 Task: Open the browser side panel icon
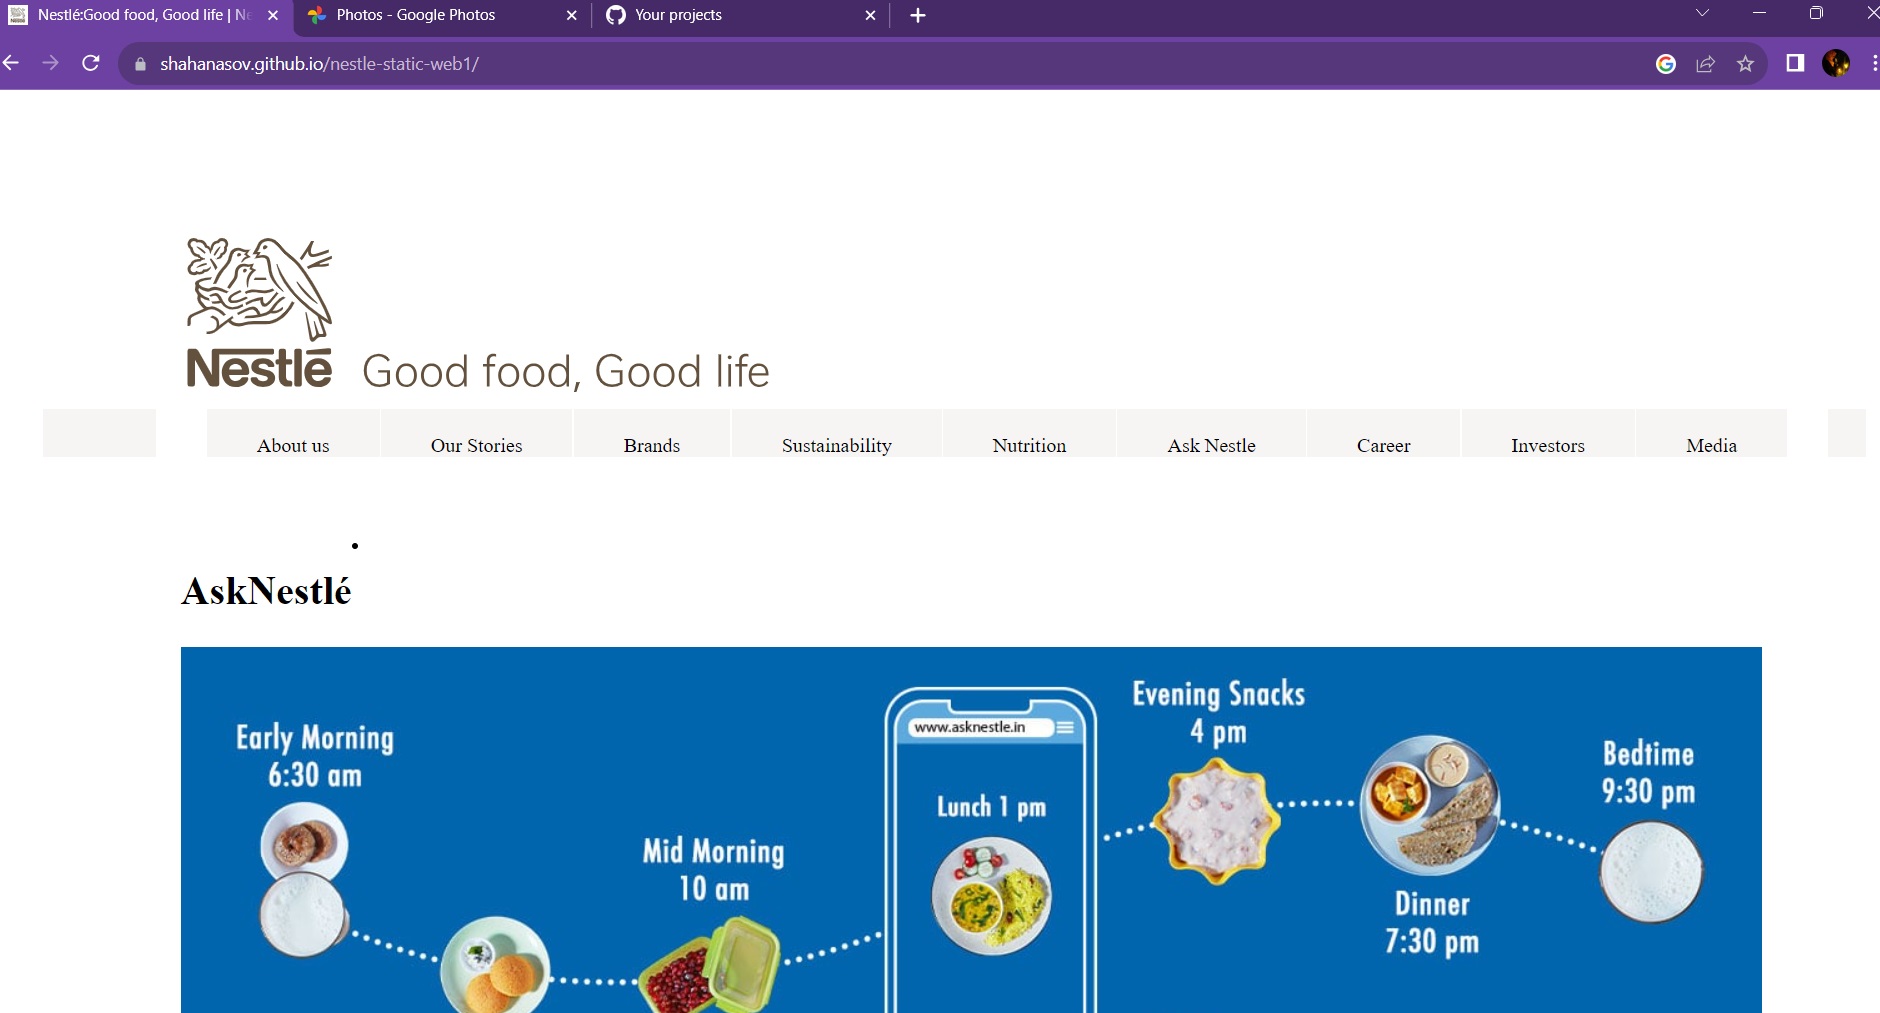point(1796,63)
